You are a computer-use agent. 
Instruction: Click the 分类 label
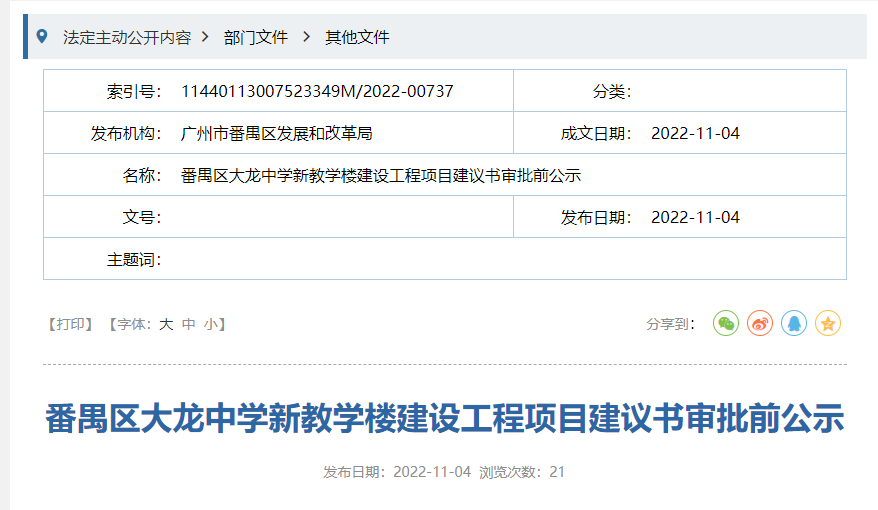point(613,91)
